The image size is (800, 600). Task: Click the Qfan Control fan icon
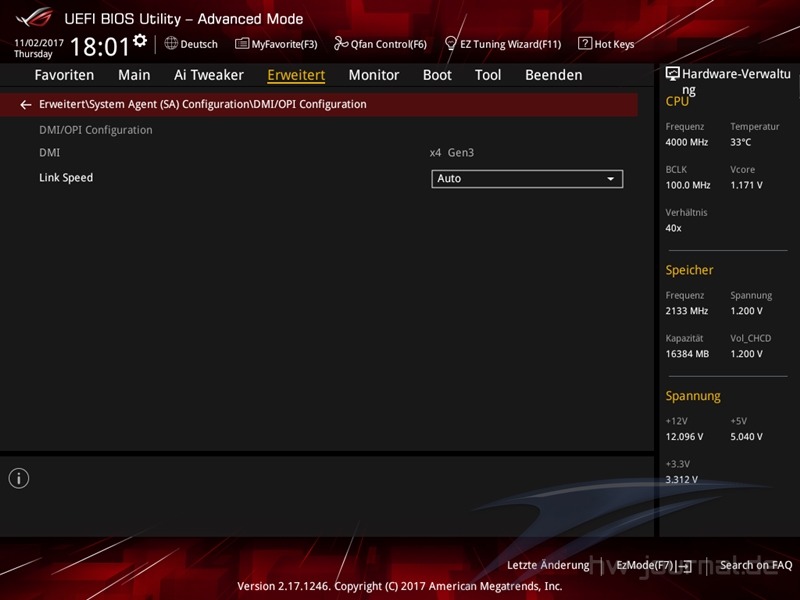point(341,43)
